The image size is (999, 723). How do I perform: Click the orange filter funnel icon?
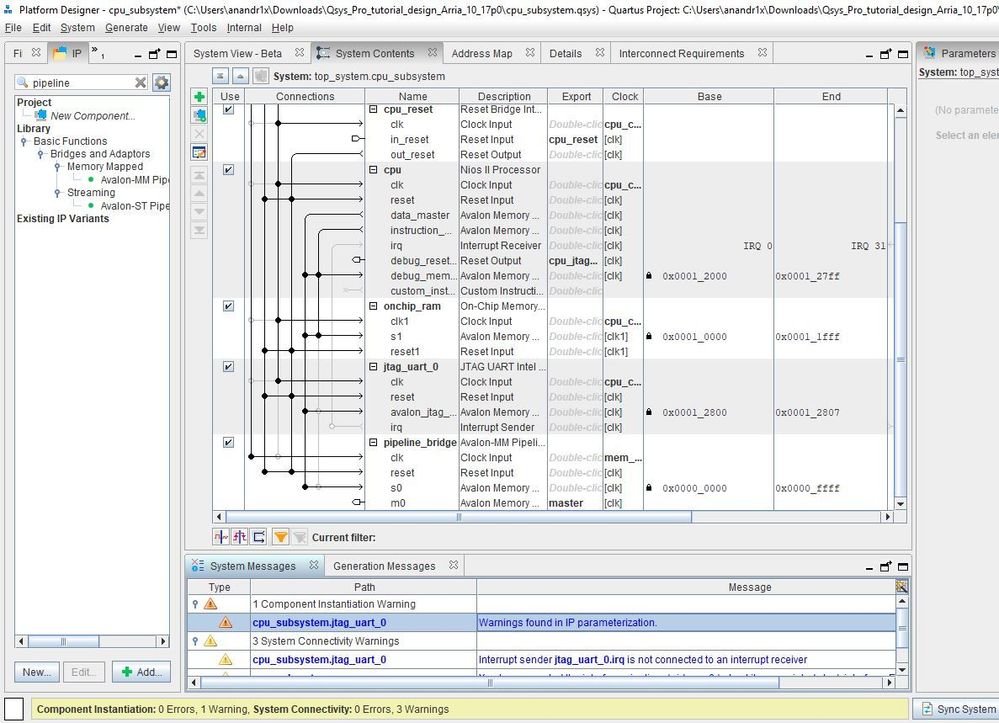point(281,537)
